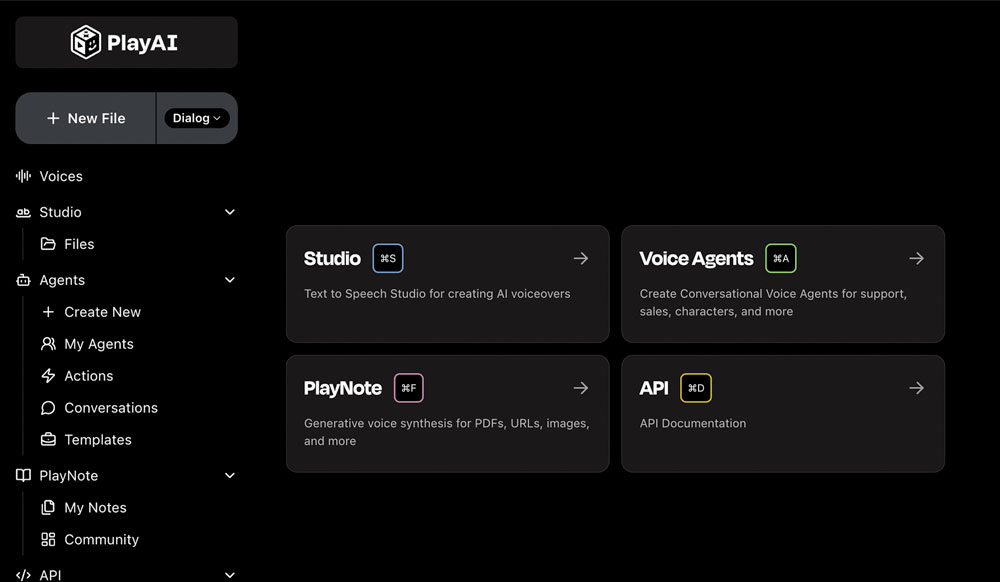Click the PlayNote card title
Image resolution: width=1000 pixels, height=582 pixels.
click(x=342, y=388)
